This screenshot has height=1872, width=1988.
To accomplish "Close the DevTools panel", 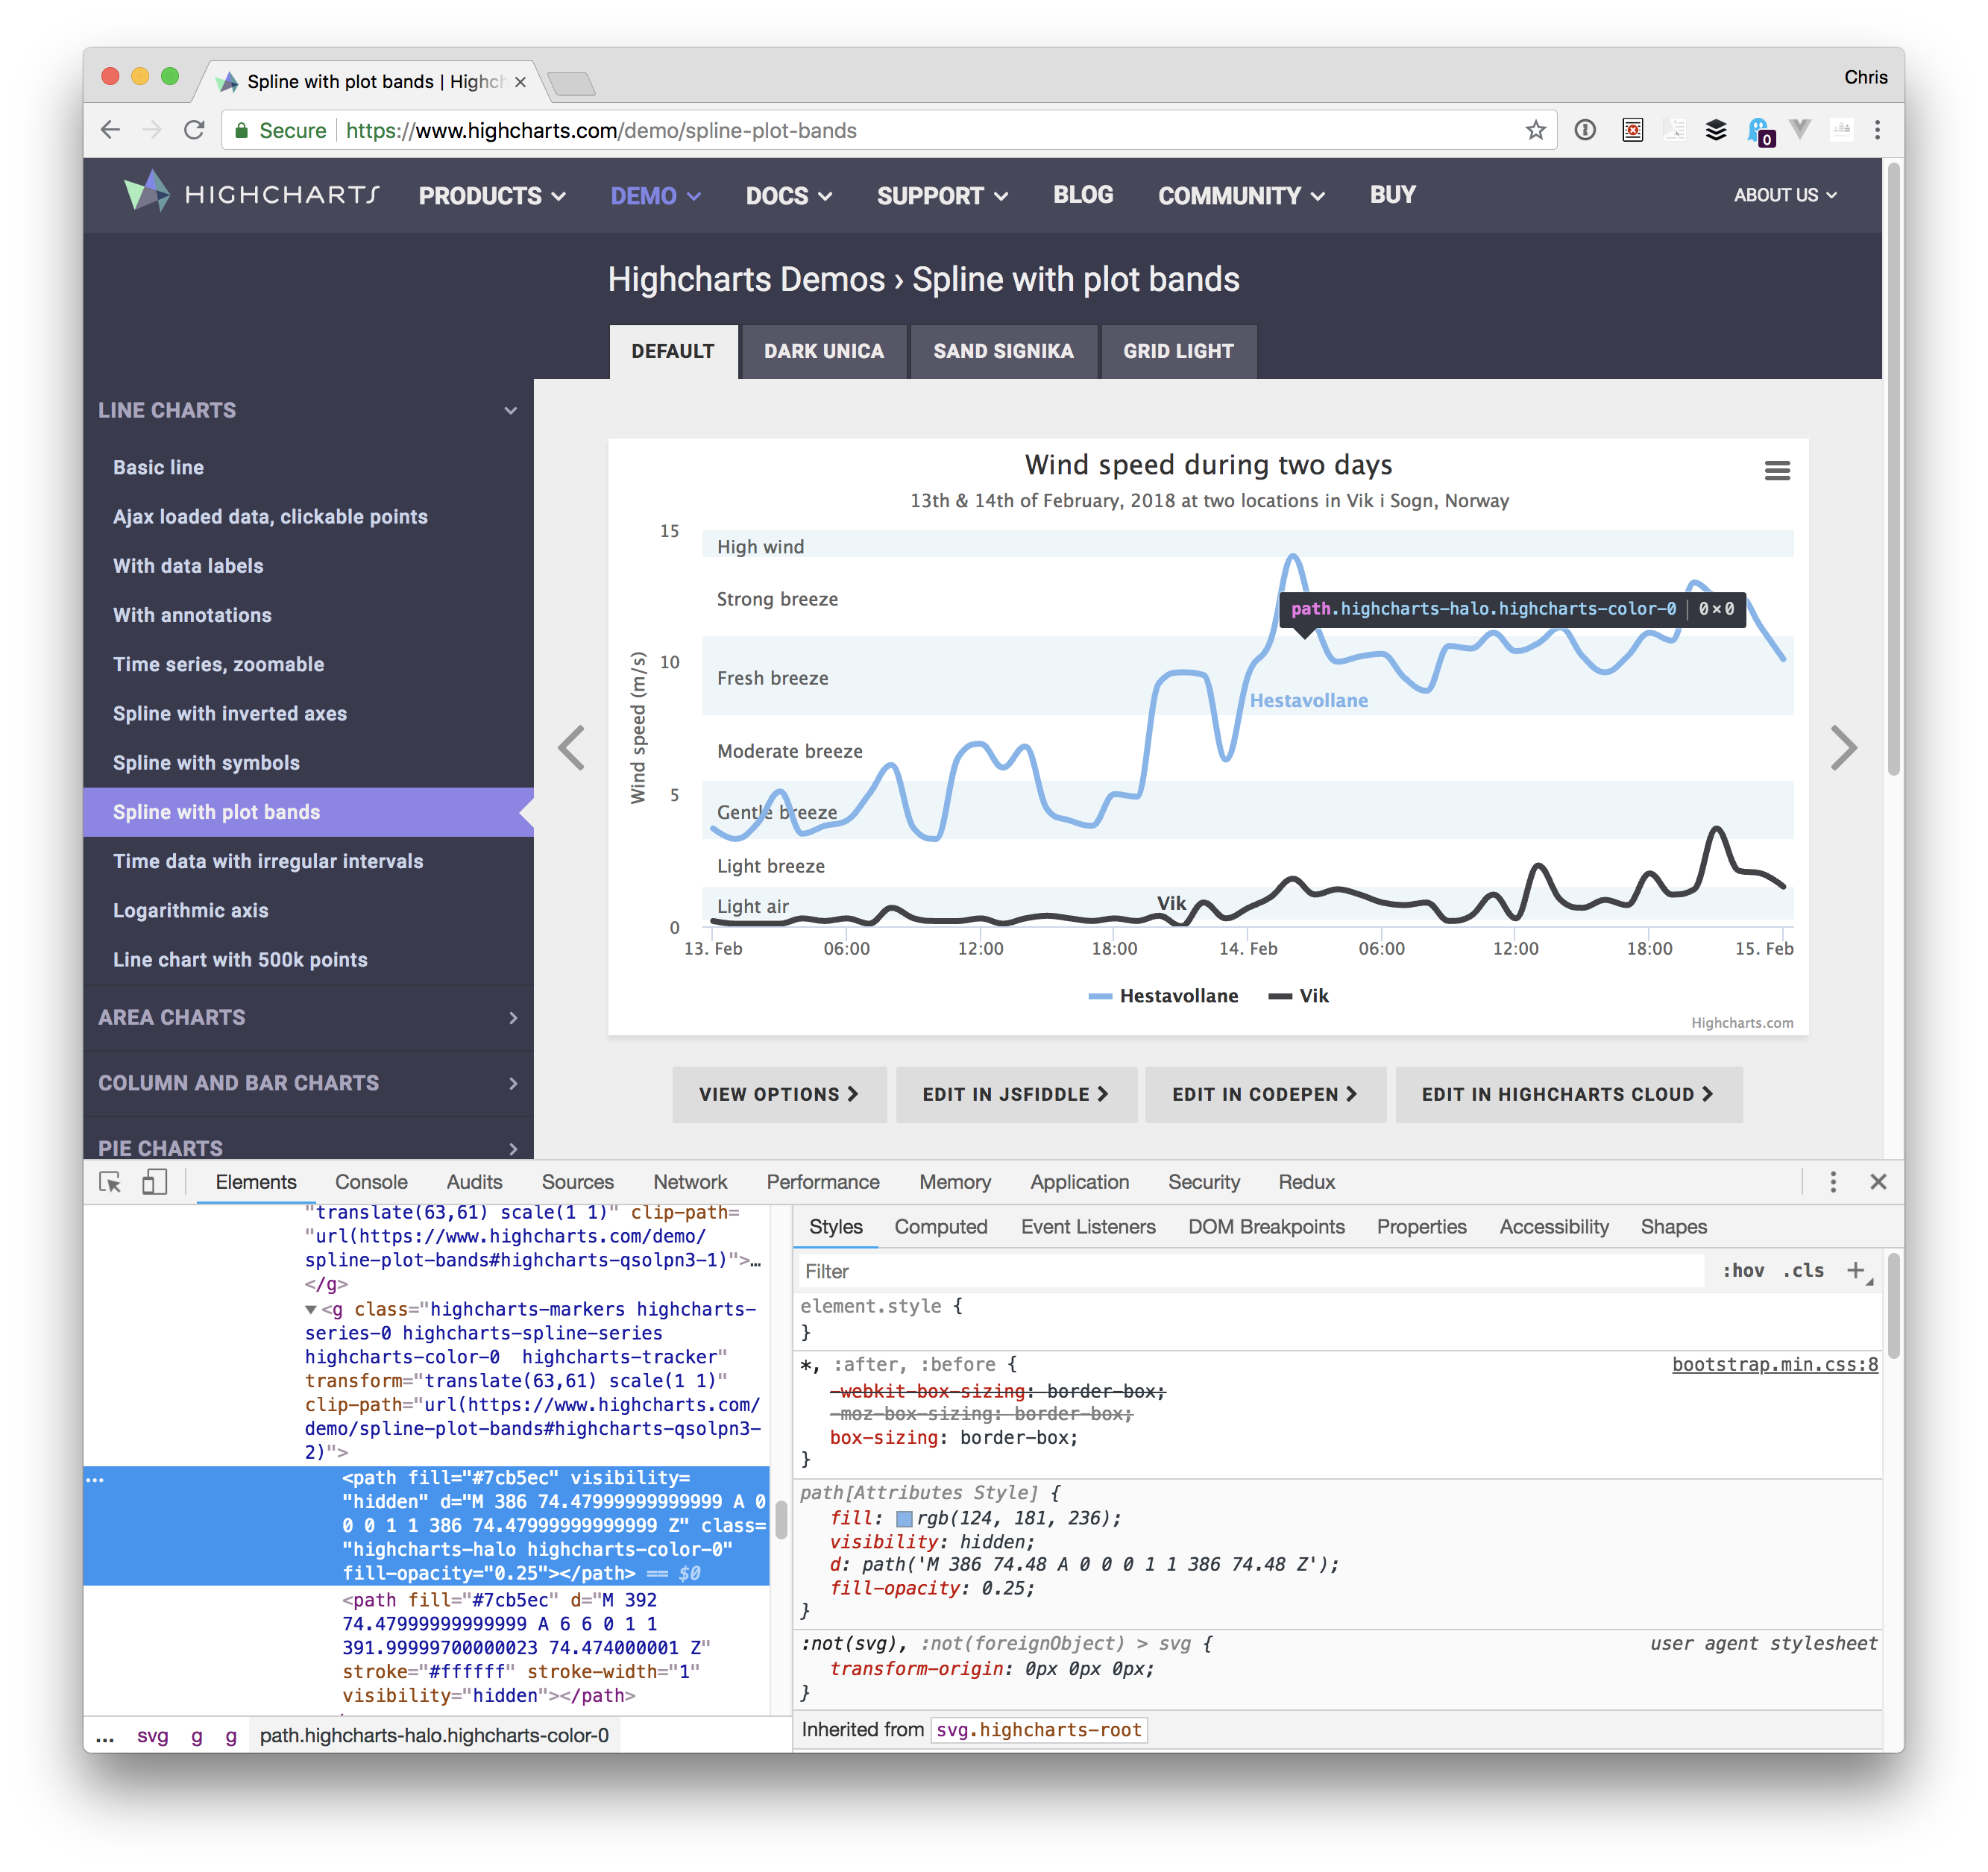I will click(1878, 1182).
